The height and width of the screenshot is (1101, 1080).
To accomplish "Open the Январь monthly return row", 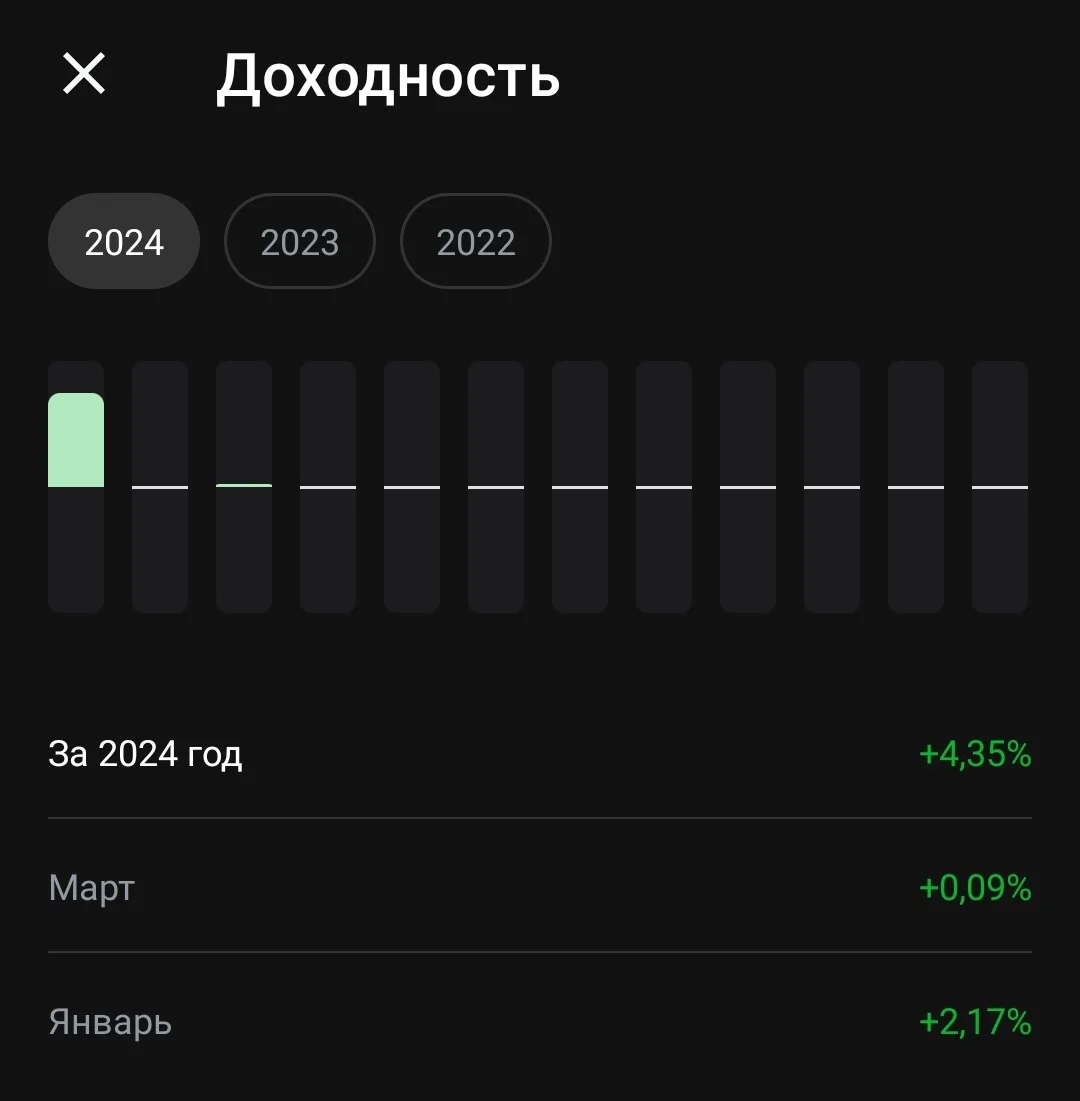I will click(540, 1022).
